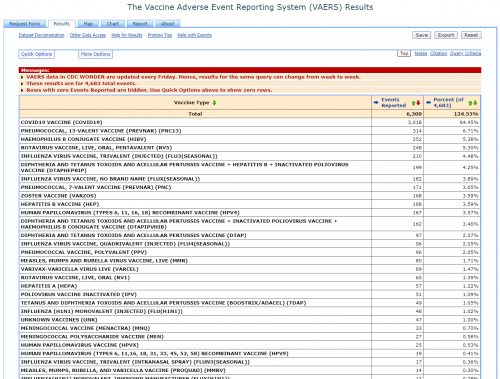
Task: Jump to Query Criteria link
Action: (x=465, y=53)
